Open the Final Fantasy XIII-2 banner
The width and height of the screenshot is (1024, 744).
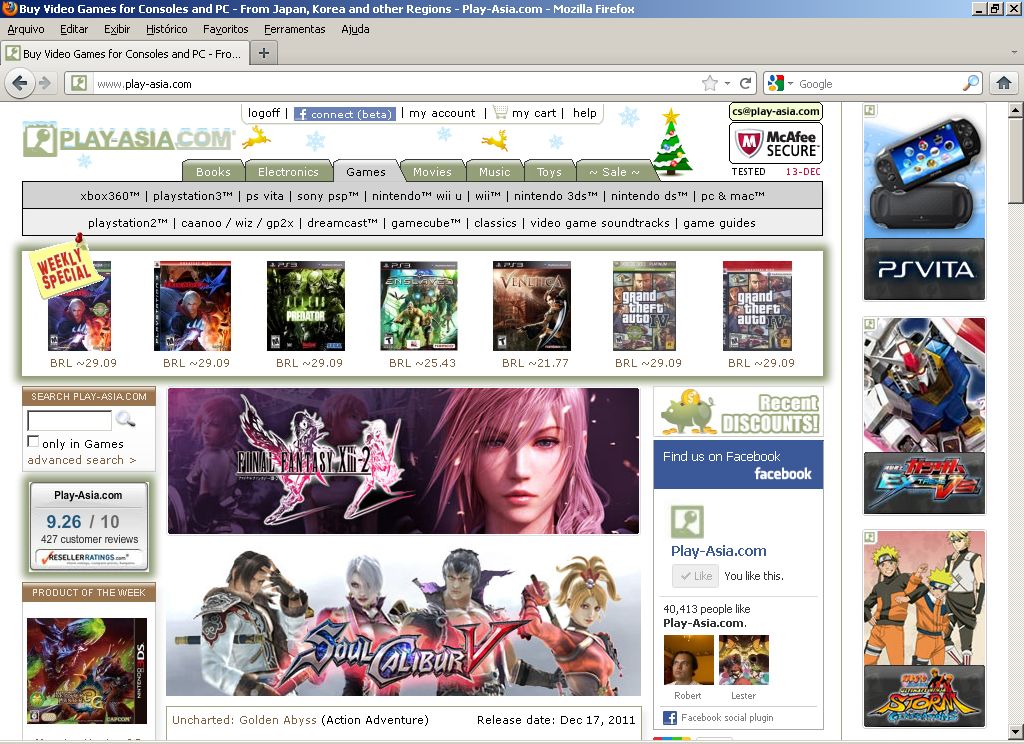[x=403, y=461]
